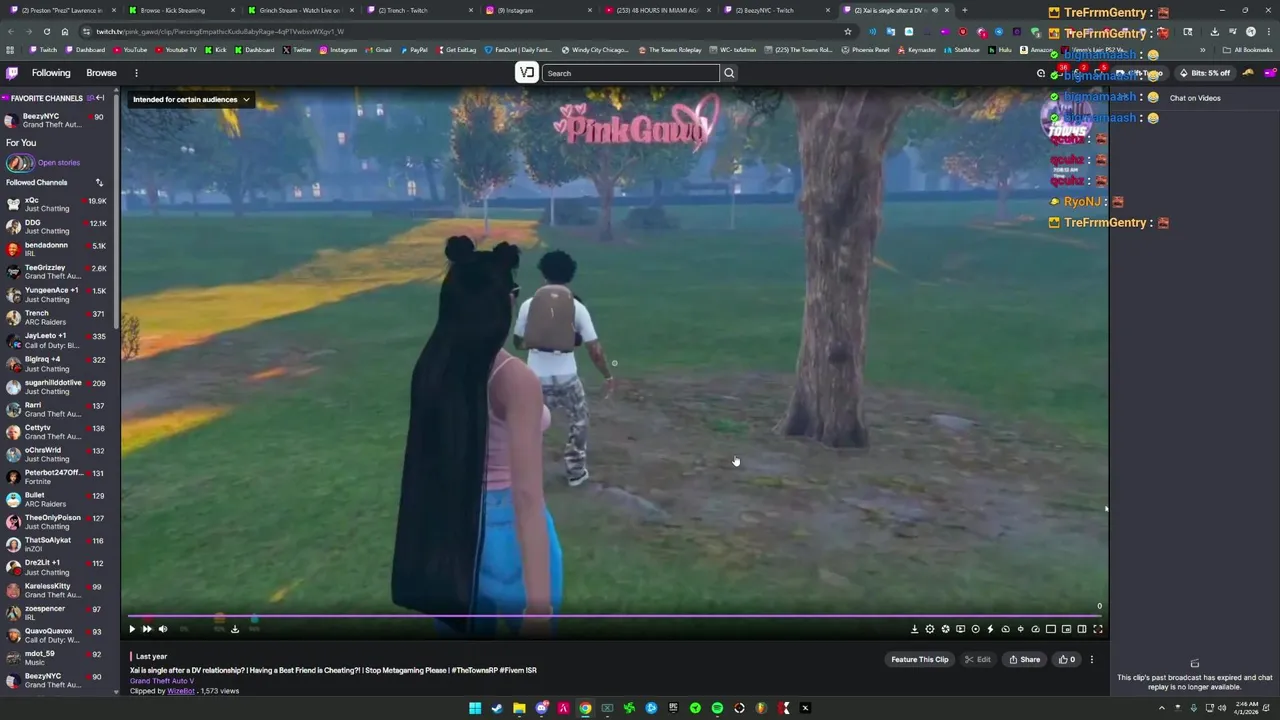Click the Feature This Clip button

pos(920,659)
